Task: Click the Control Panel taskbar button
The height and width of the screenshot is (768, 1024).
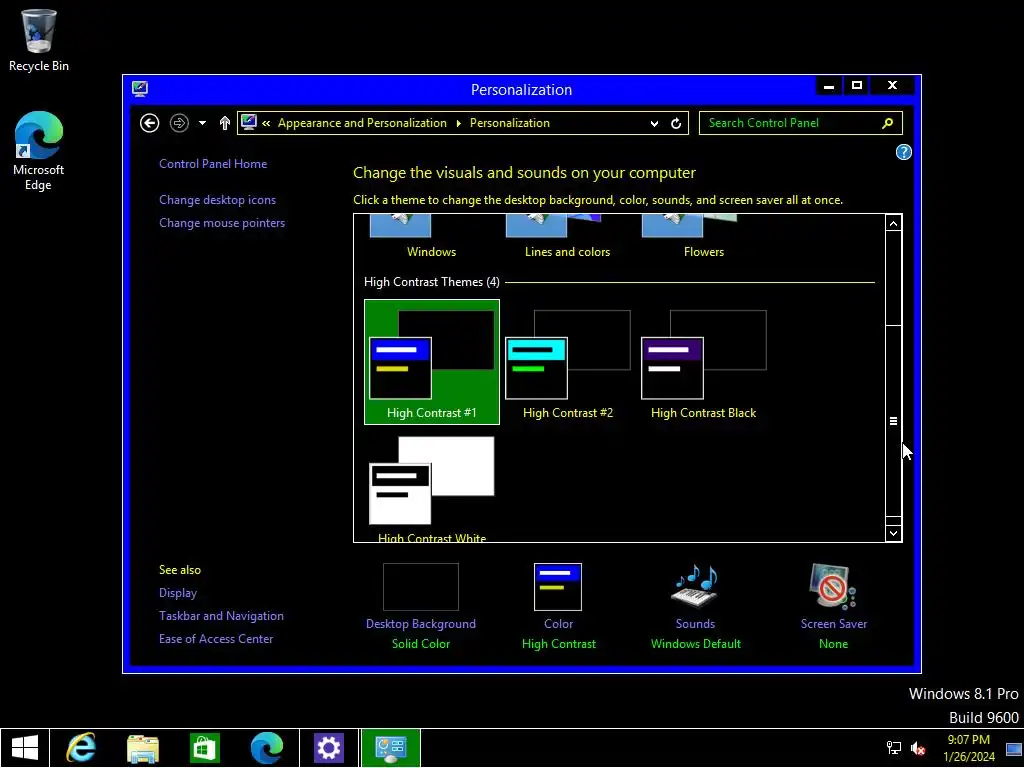Action: pos(391,748)
